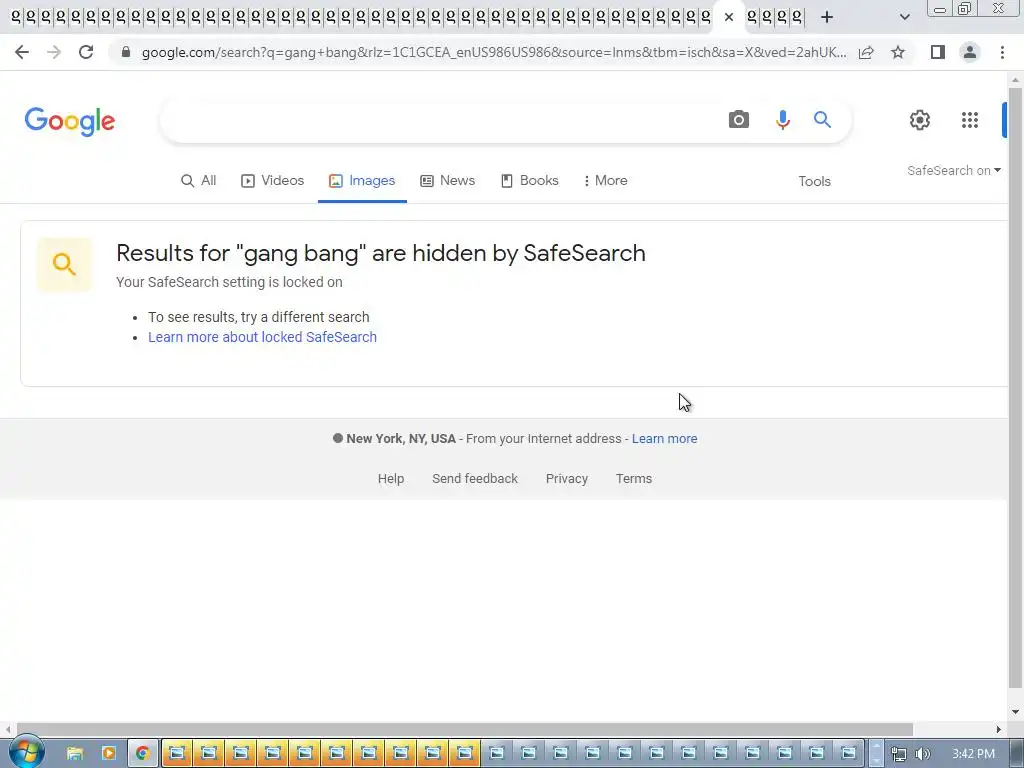Screen dimensions: 1024x768
Task: Click the scroll down arrow
Action: tap(1015, 712)
